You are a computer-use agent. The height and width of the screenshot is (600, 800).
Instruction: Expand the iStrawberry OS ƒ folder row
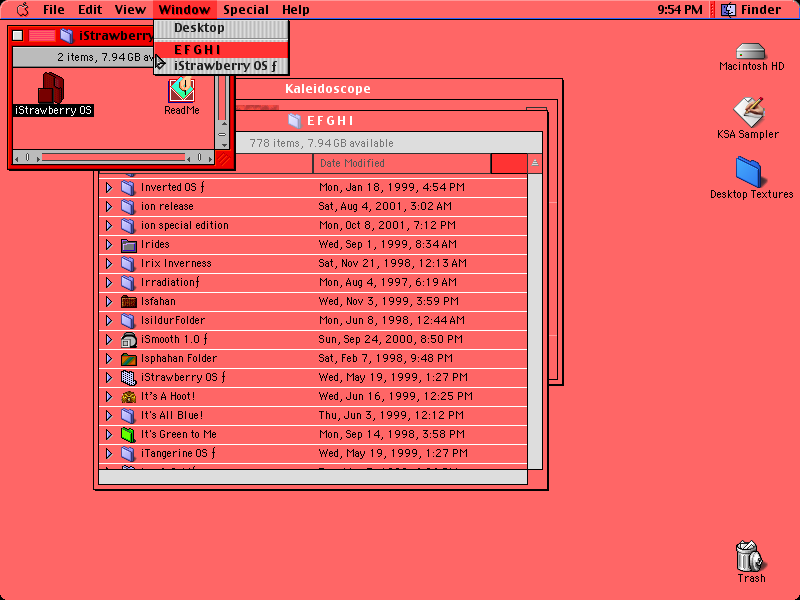[x=109, y=377]
